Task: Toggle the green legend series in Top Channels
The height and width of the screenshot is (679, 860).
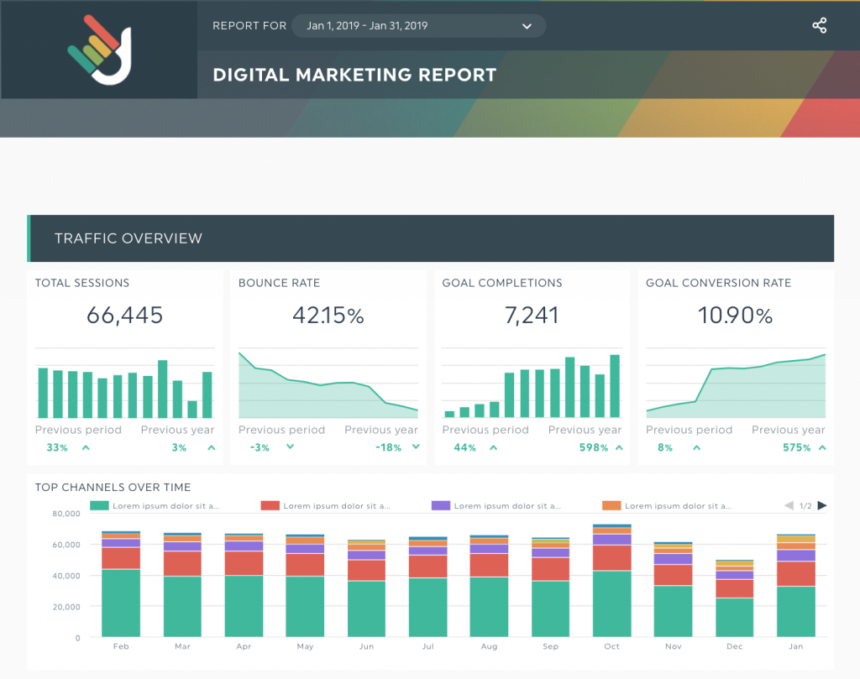Action: 154,506
